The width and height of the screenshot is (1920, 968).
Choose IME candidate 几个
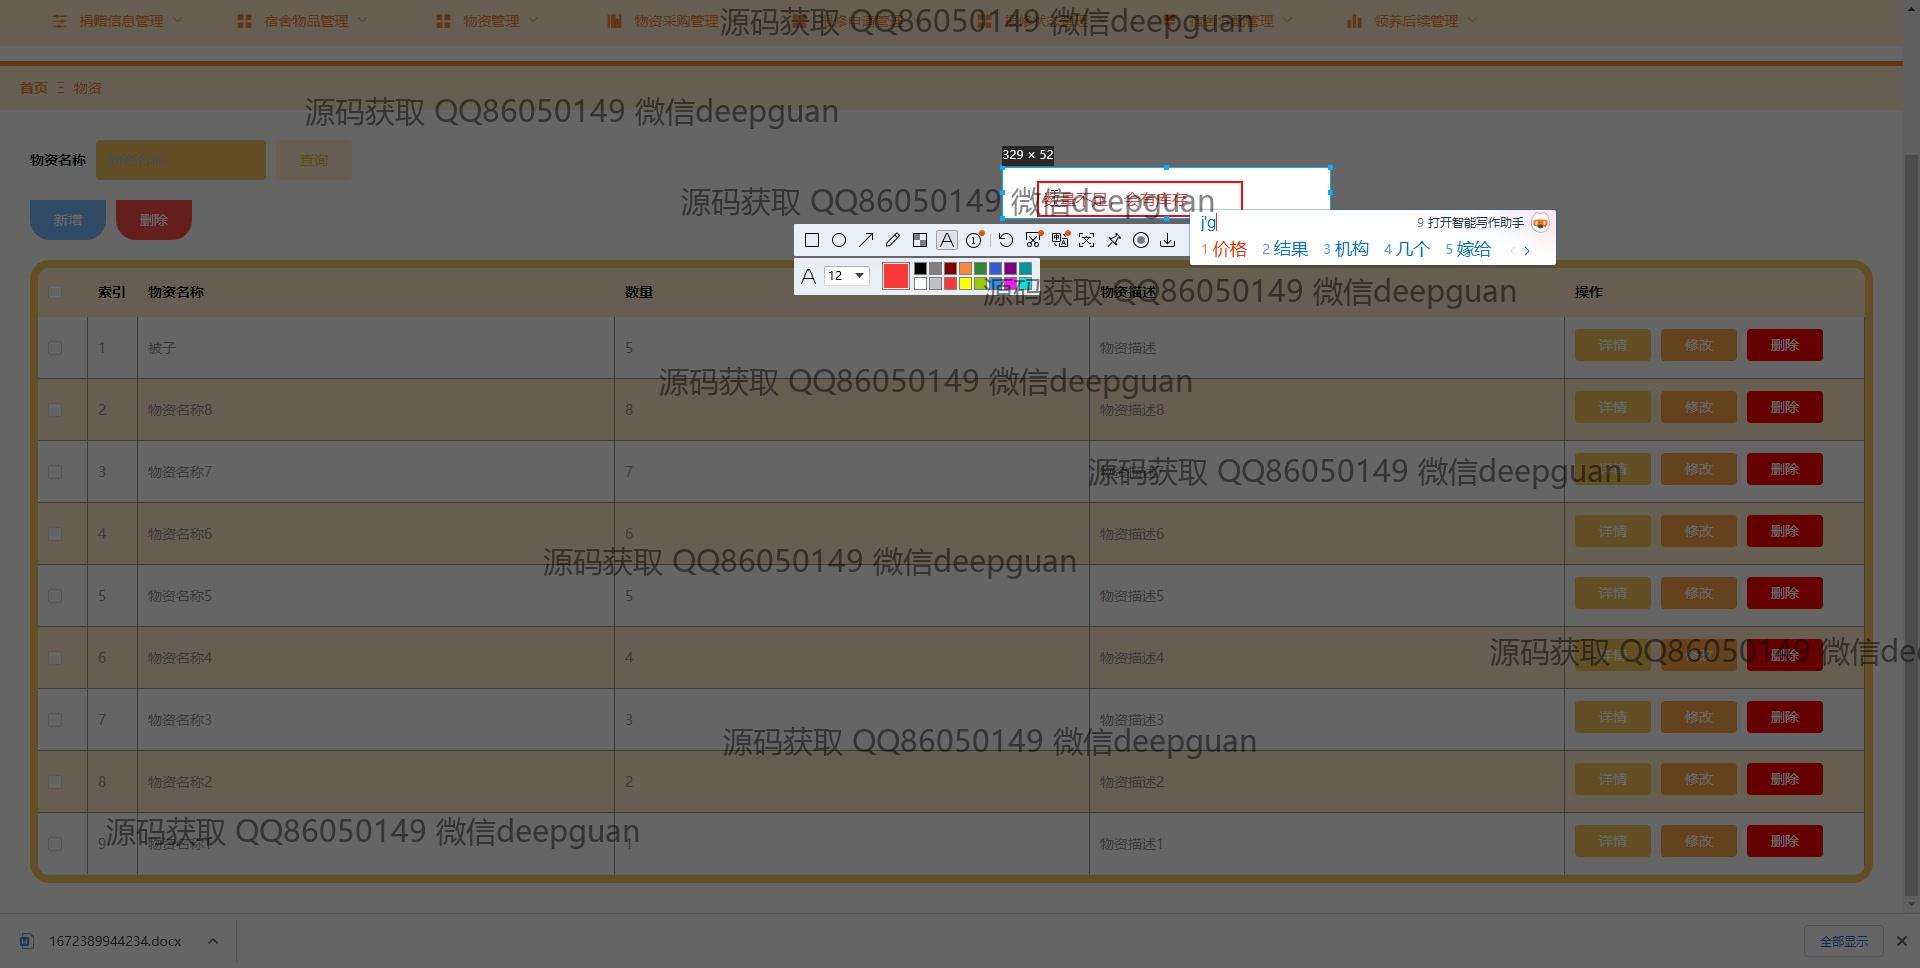point(1407,249)
